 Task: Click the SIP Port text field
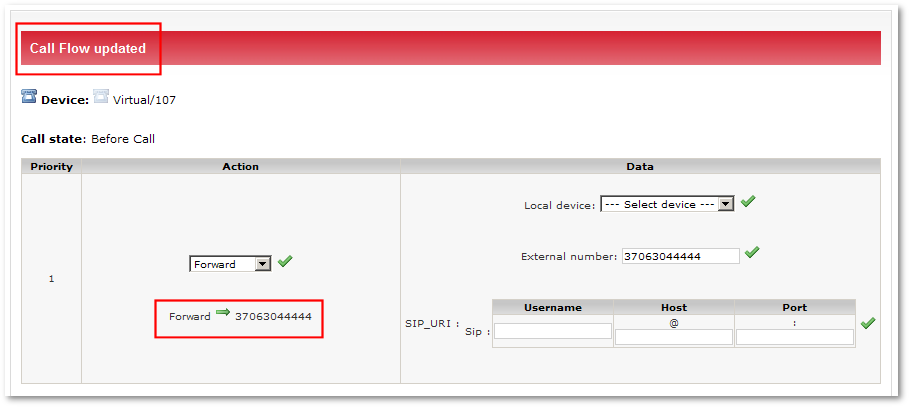click(x=794, y=337)
